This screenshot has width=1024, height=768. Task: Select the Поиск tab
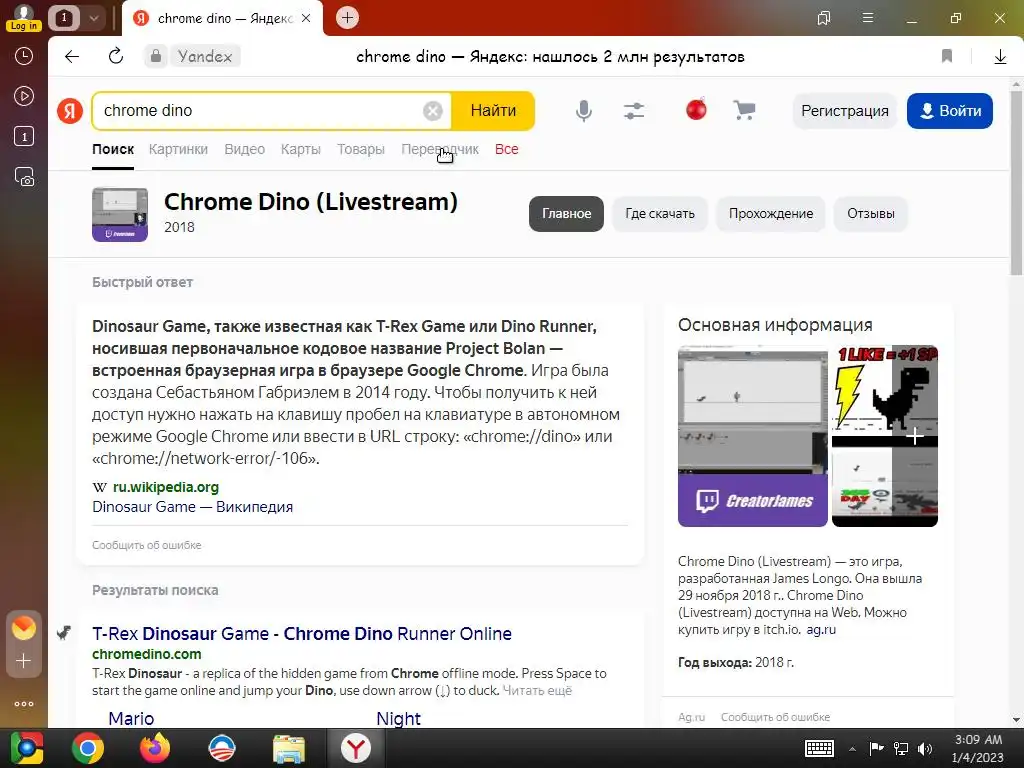(113, 149)
